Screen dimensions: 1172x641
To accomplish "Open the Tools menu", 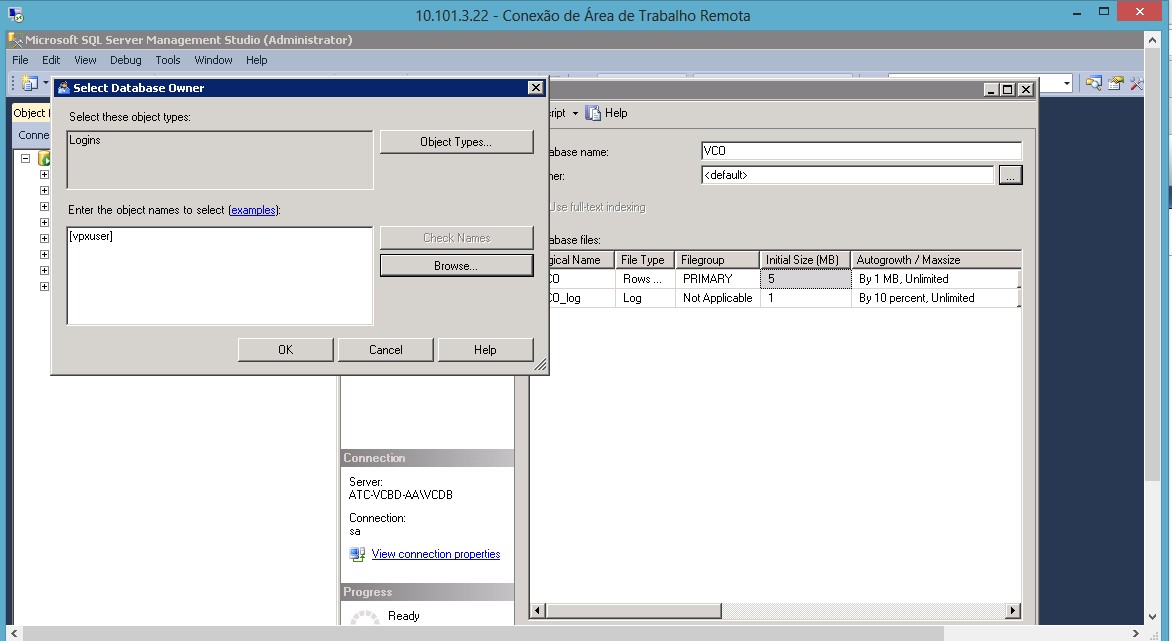I will pos(168,60).
